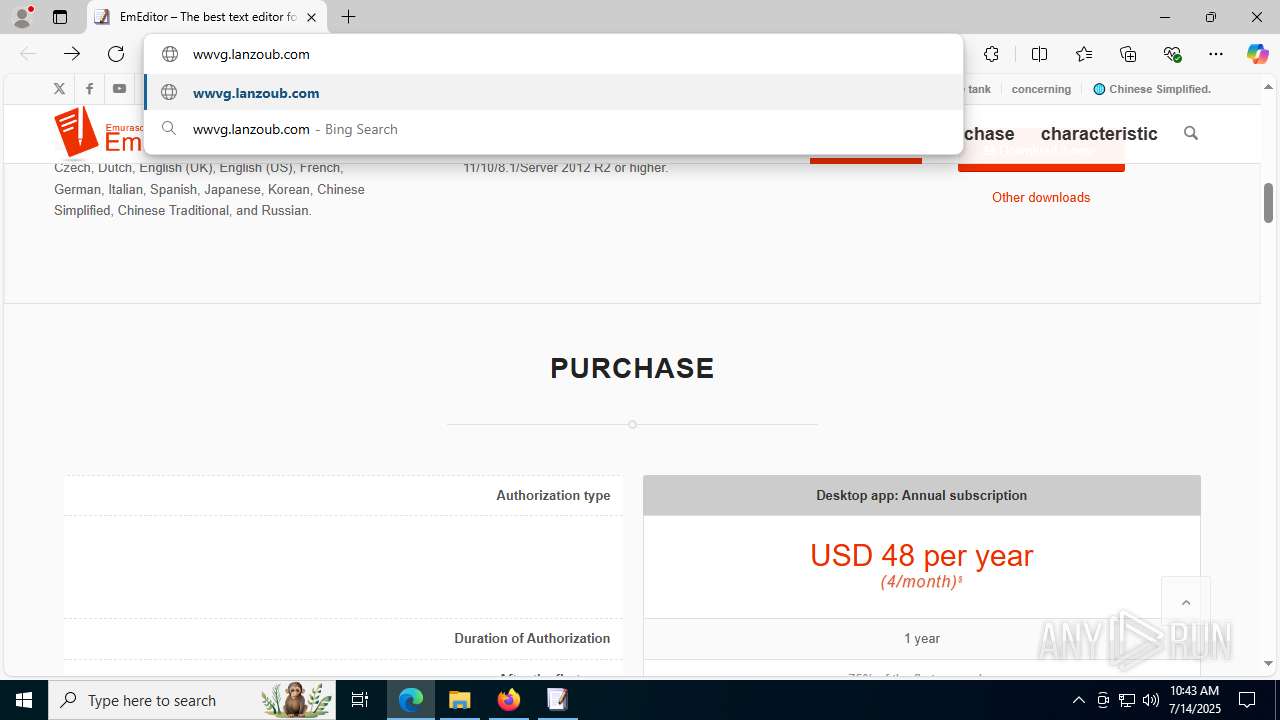Click the scroll-to-top chevron button
The height and width of the screenshot is (720, 1280).
1186,602
